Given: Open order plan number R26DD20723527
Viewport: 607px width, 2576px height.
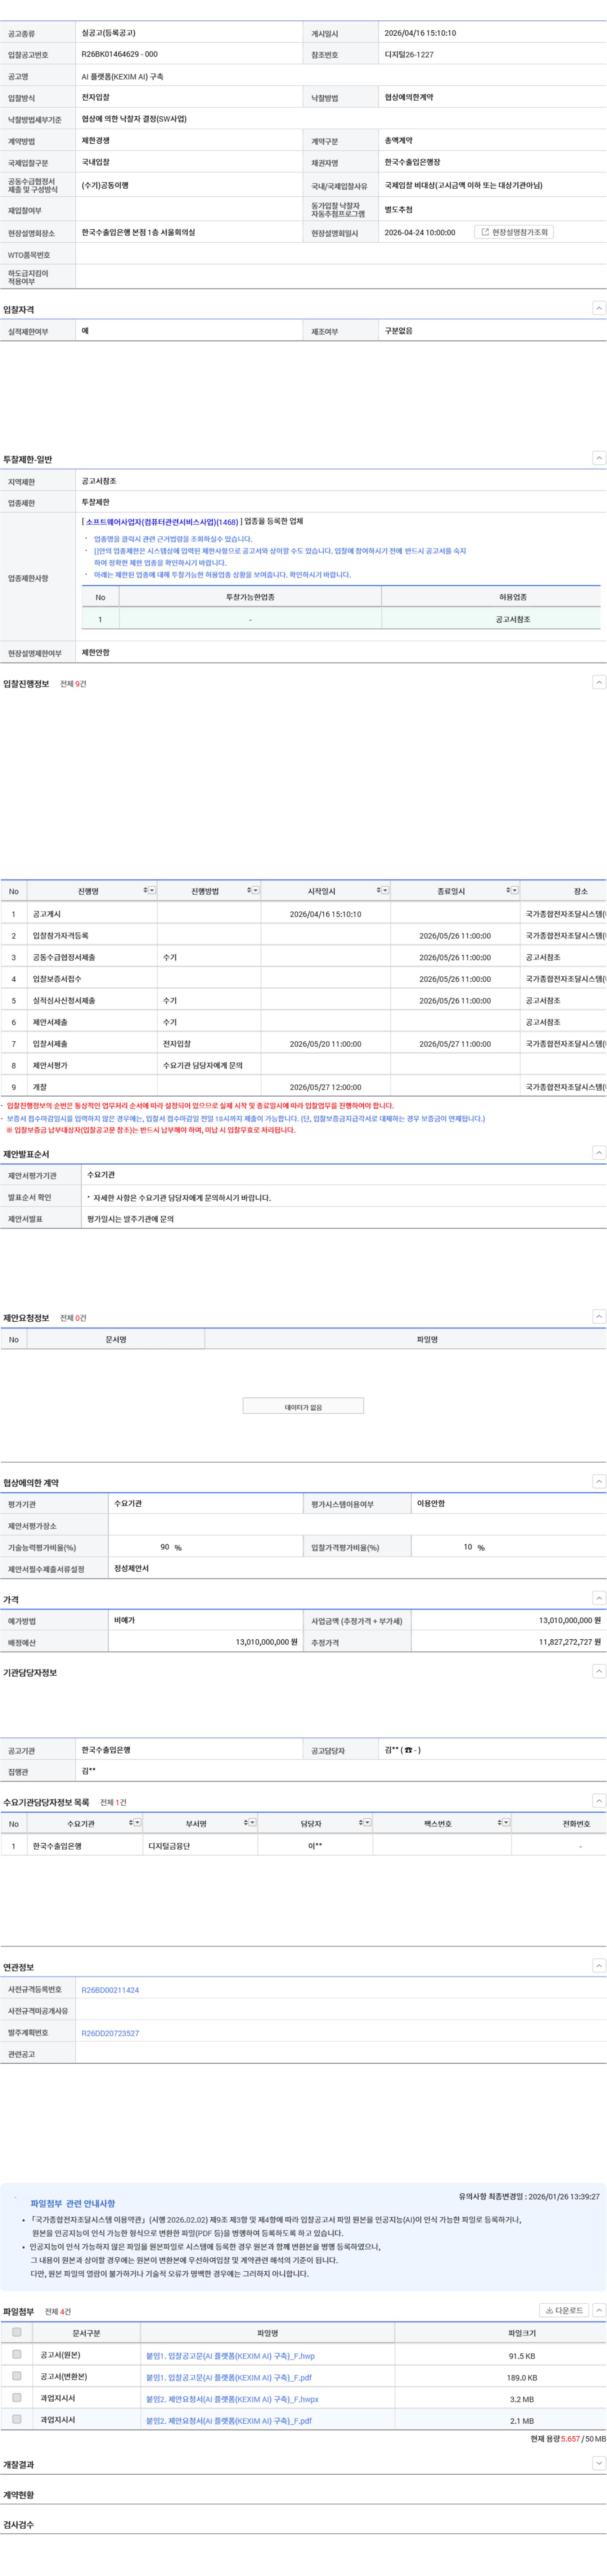Looking at the screenshot, I should [x=110, y=2033].
